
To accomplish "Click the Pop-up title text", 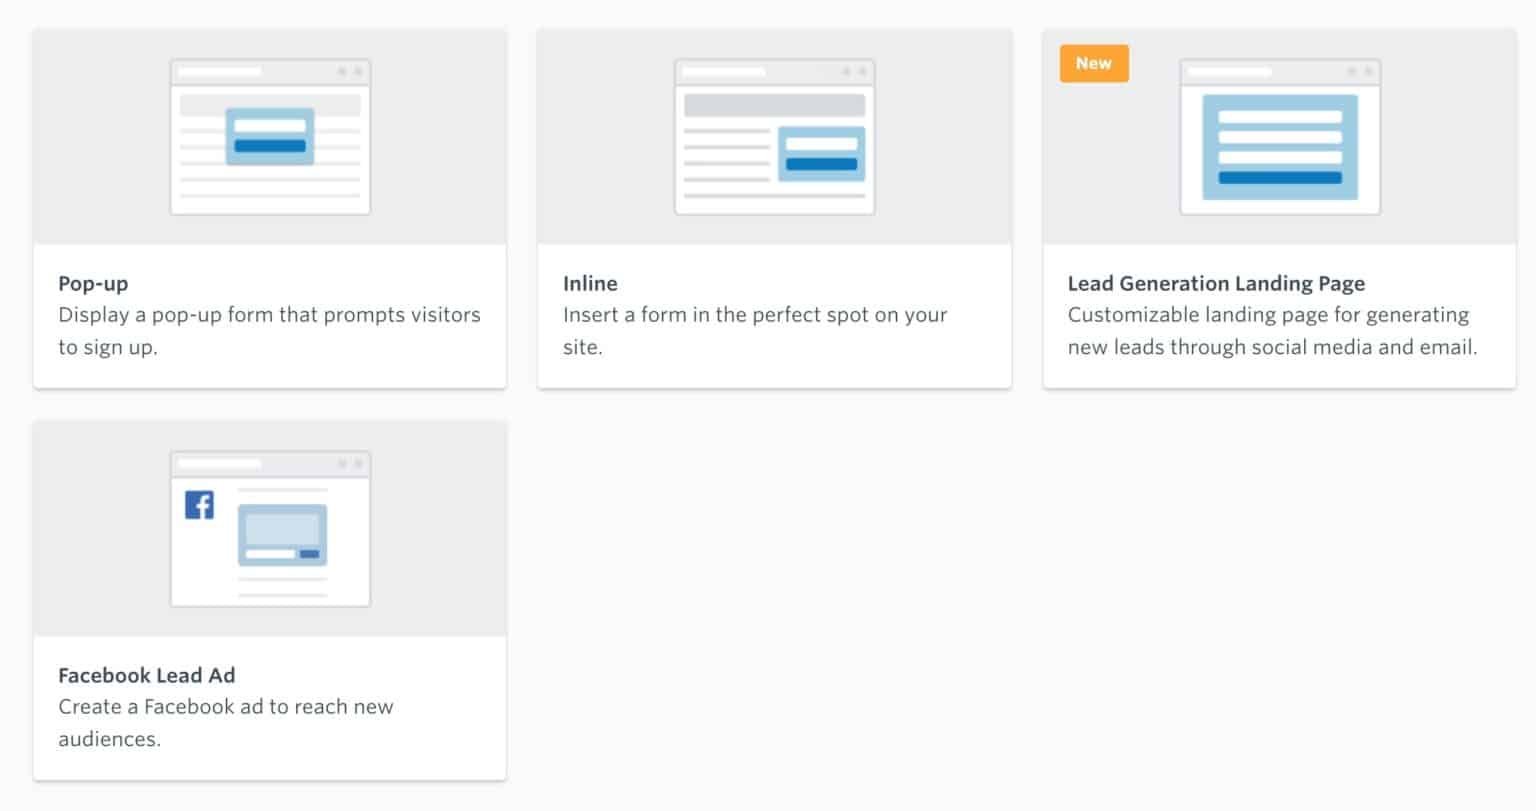I will 93,283.
